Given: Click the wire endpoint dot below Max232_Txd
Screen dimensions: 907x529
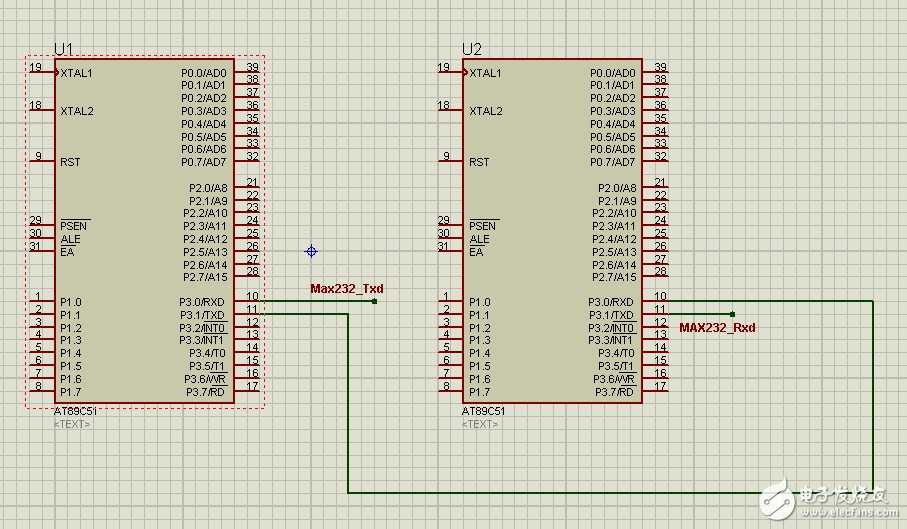Looking at the screenshot, I should (374, 301).
